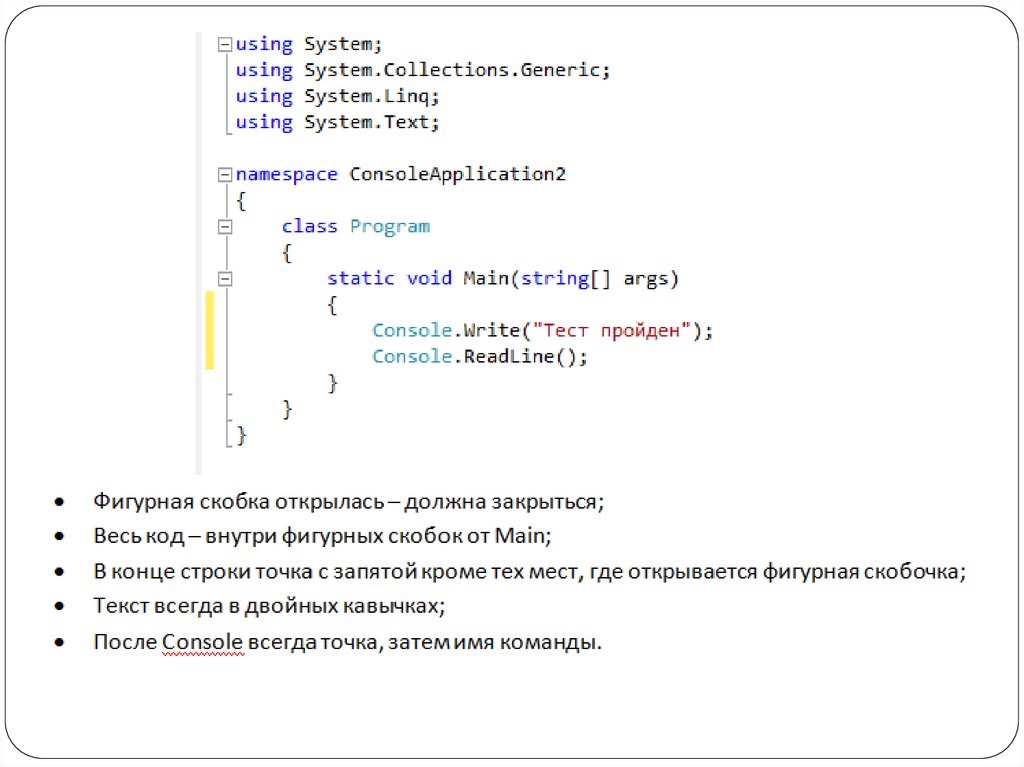Screen dimensions: 1024x767
Task: Click bullet text "Текст всегда в двойных кавычках"
Action: coord(268,606)
